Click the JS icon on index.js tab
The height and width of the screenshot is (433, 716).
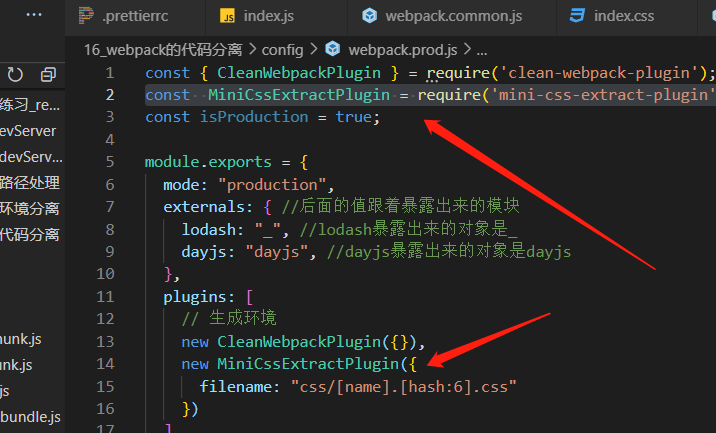point(227,16)
